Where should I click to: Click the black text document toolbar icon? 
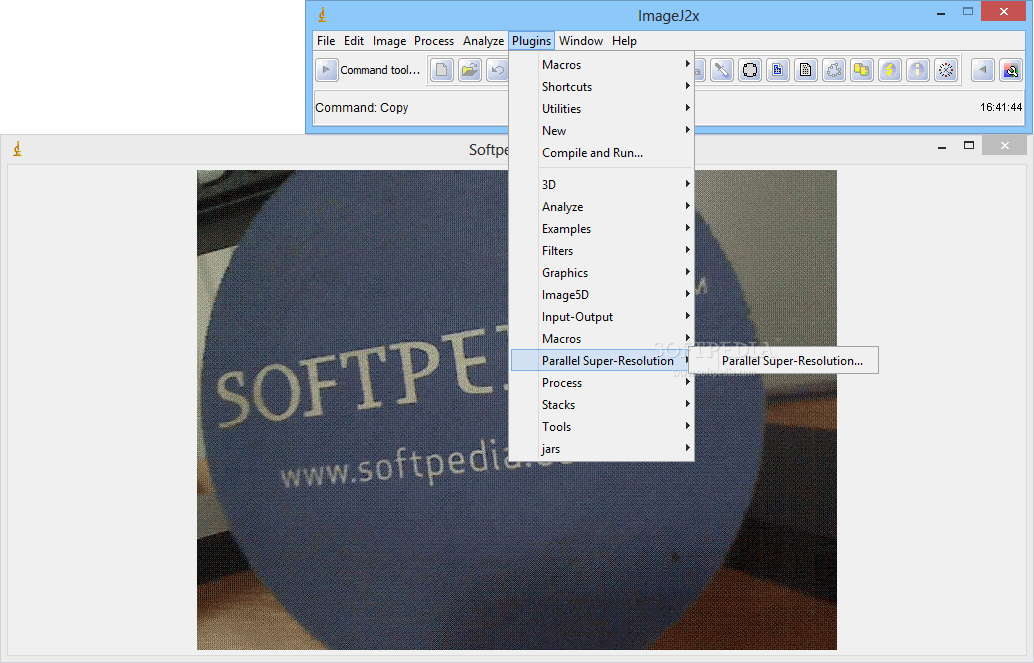(x=806, y=70)
